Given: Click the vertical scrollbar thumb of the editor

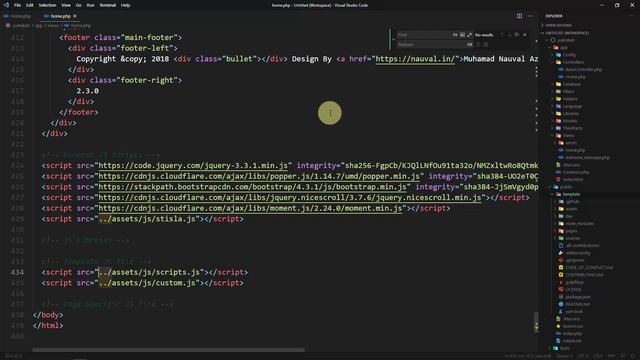Looking at the screenshot, I should (x=536, y=321).
